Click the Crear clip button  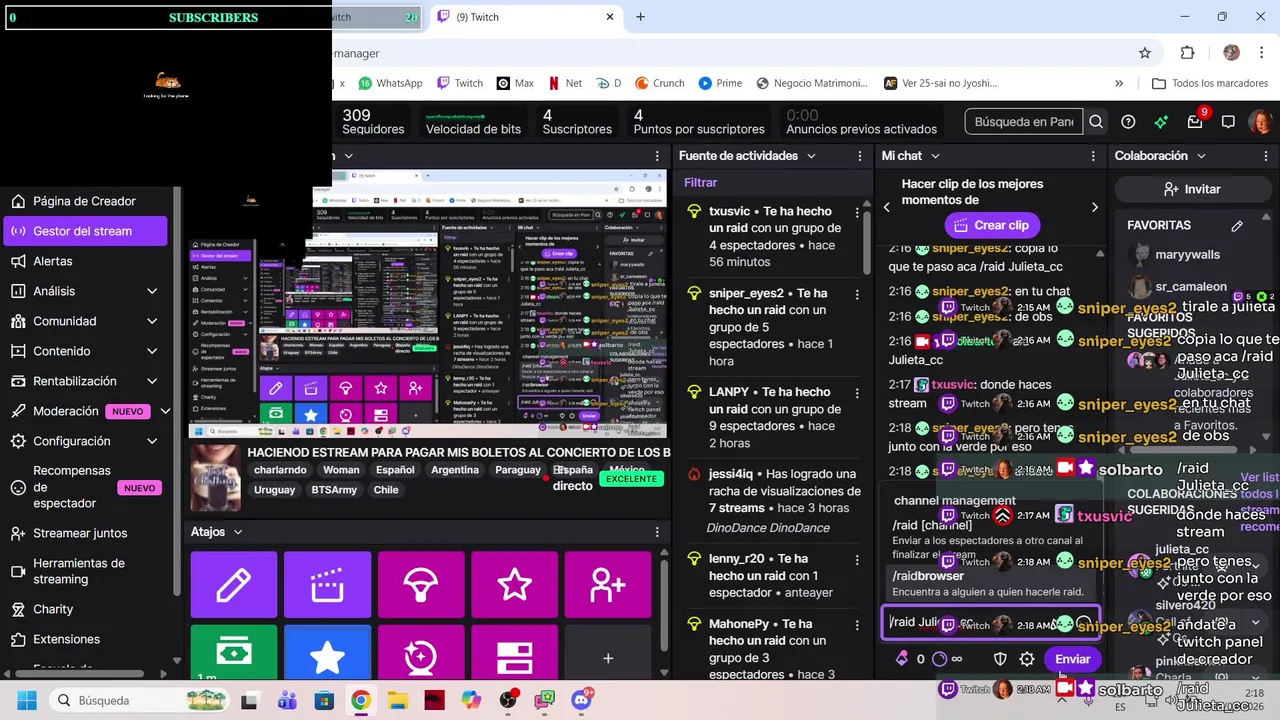991,225
